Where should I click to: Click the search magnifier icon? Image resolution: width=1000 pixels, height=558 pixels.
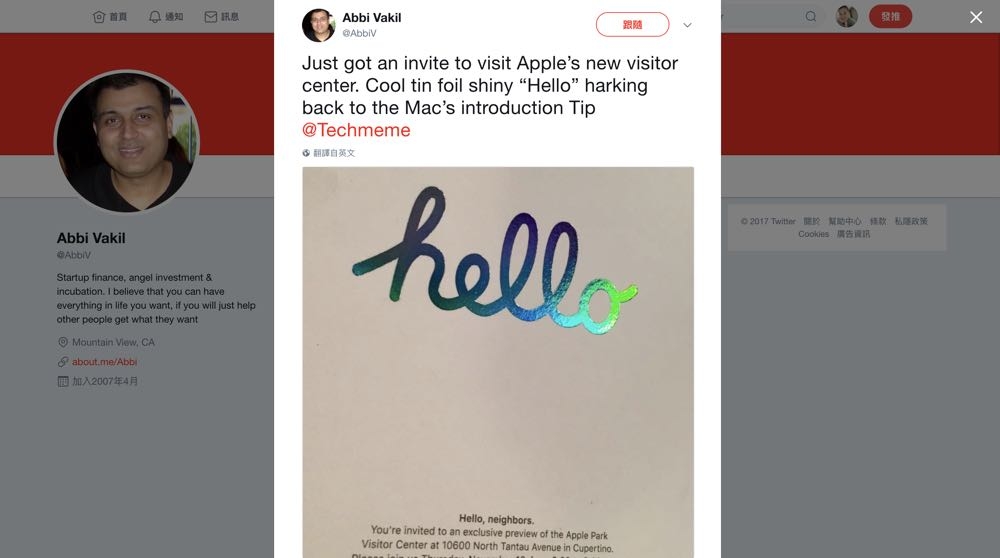click(x=811, y=17)
